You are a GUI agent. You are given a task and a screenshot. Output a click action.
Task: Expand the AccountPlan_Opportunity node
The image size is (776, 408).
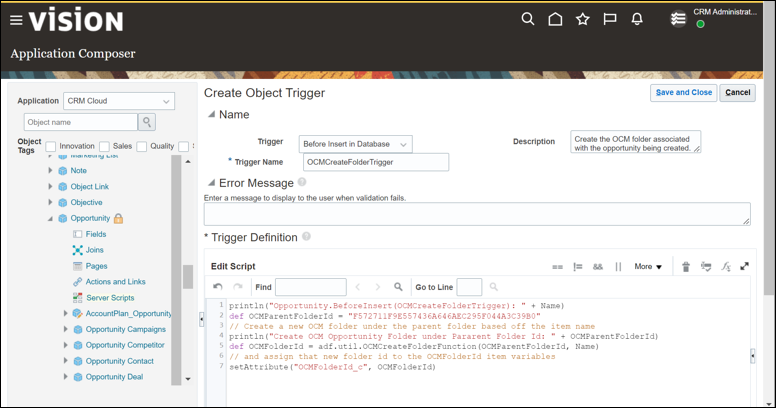(x=65, y=313)
